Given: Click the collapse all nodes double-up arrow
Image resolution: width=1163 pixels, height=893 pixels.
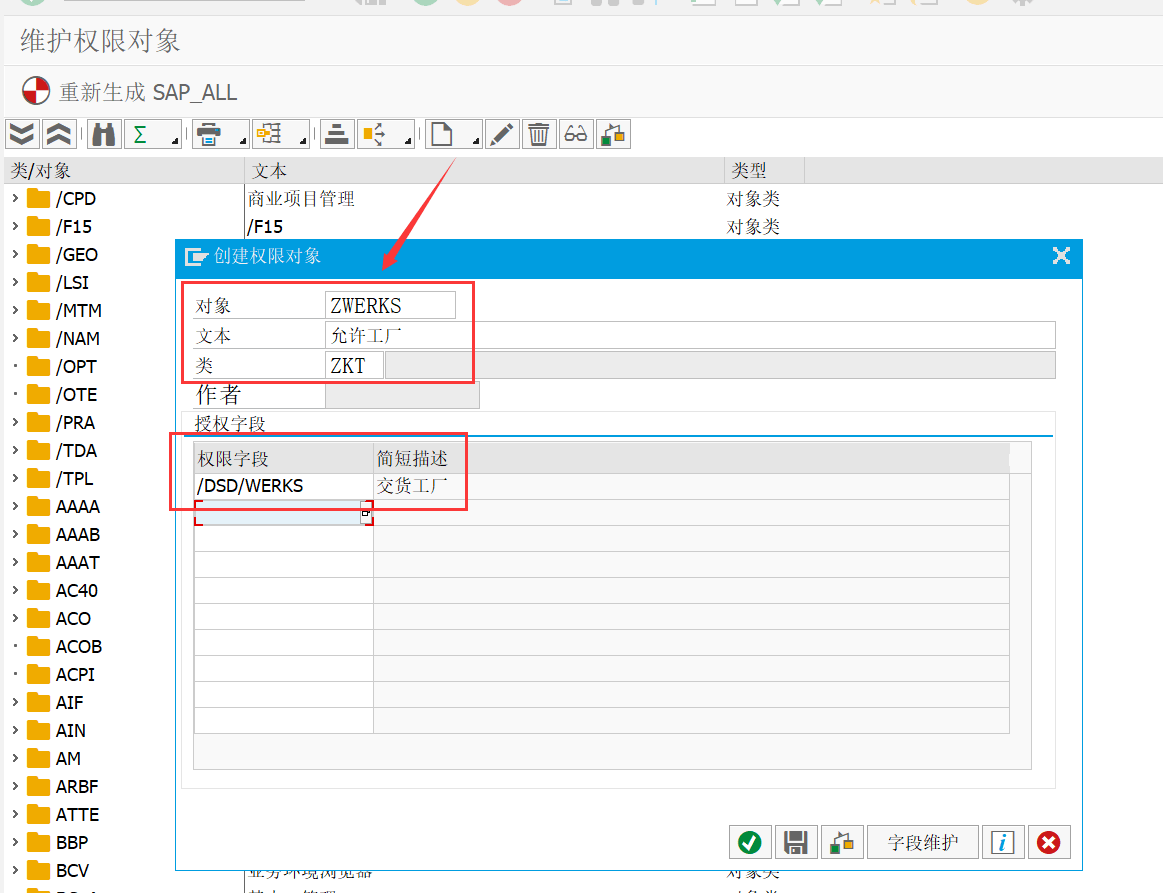Looking at the screenshot, I should coord(59,134).
